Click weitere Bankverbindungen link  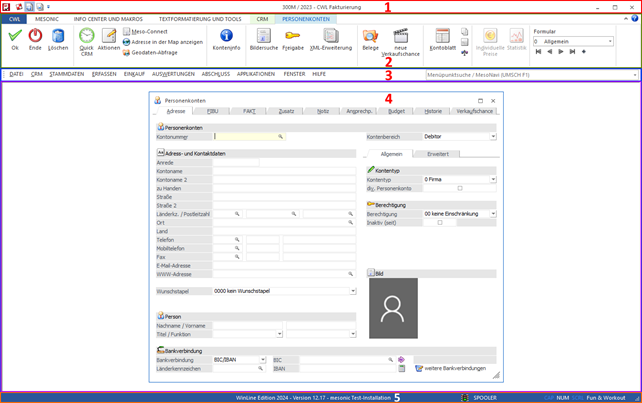453,368
